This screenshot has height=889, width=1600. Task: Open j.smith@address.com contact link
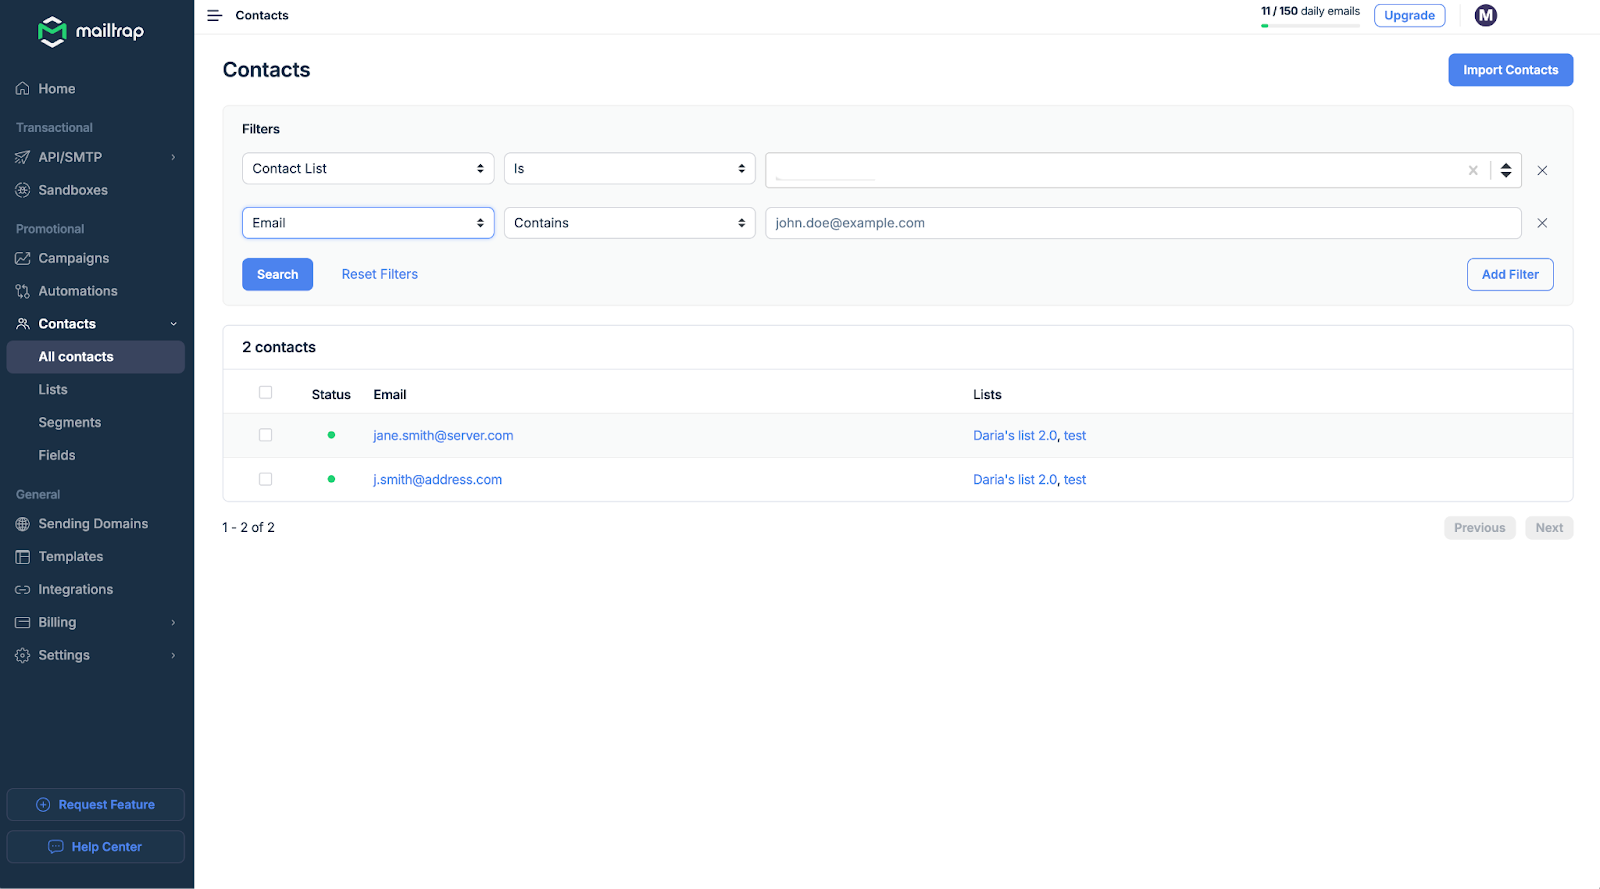(438, 480)
